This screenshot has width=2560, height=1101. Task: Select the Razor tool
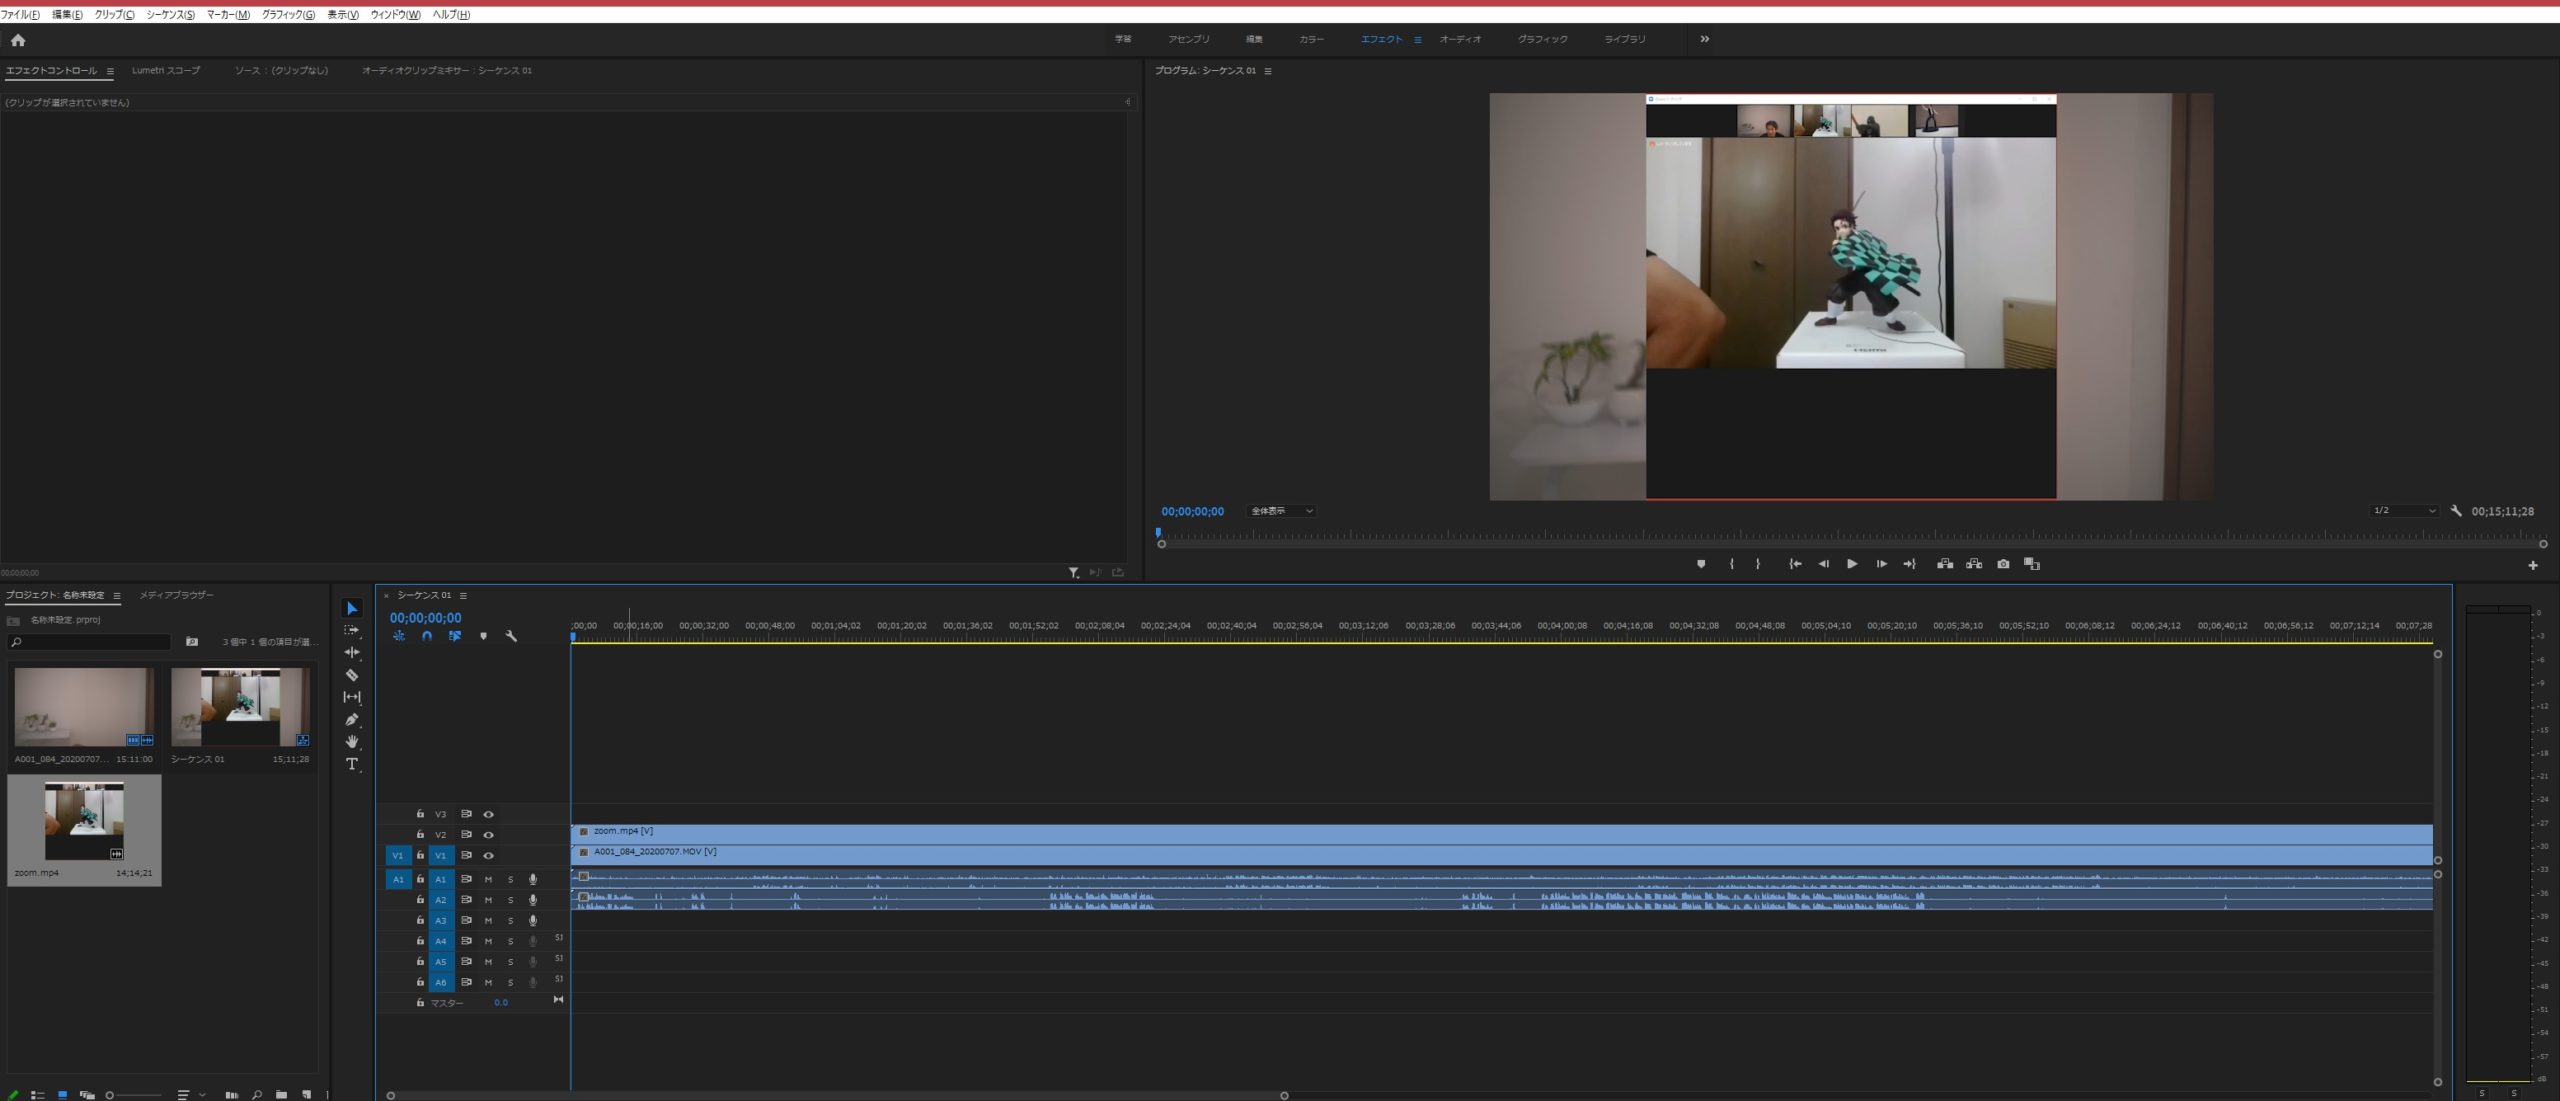coord(352,675)
